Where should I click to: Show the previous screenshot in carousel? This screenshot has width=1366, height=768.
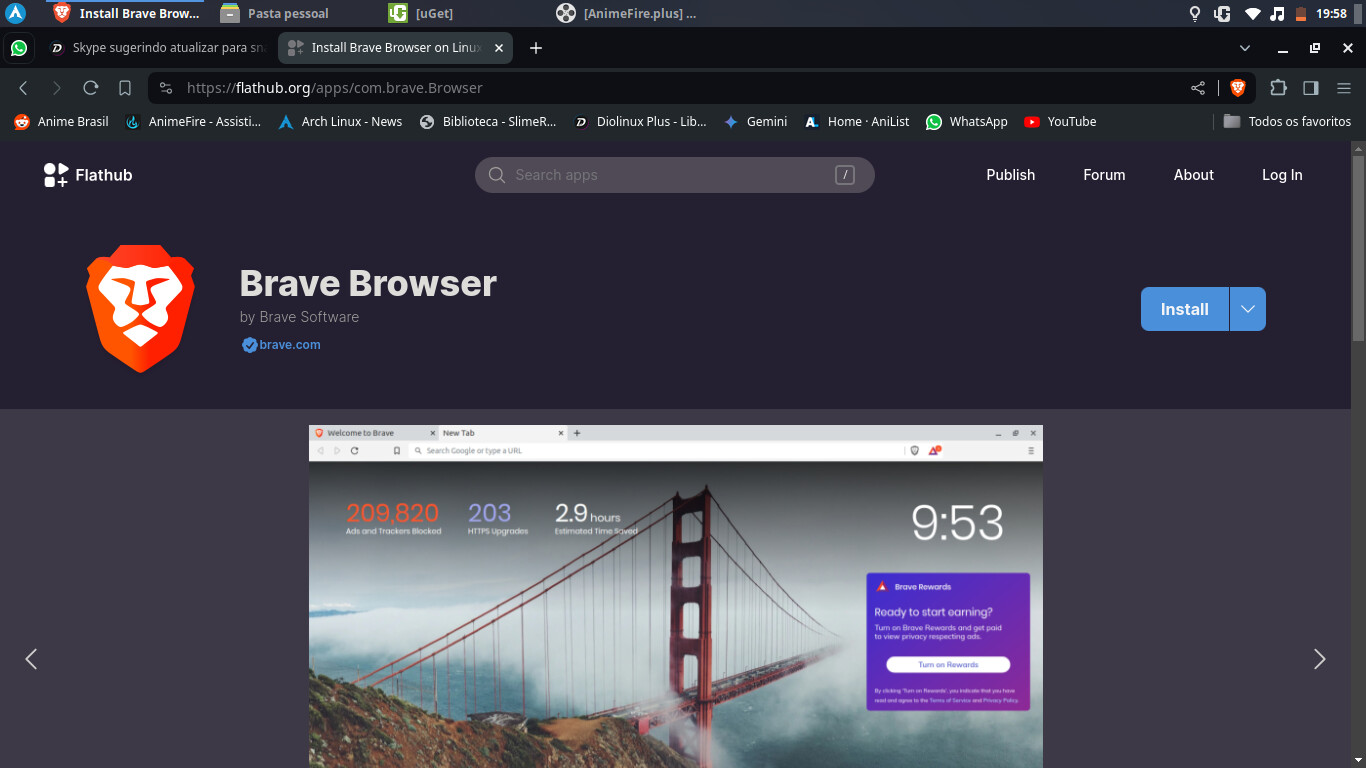(31, 659)
